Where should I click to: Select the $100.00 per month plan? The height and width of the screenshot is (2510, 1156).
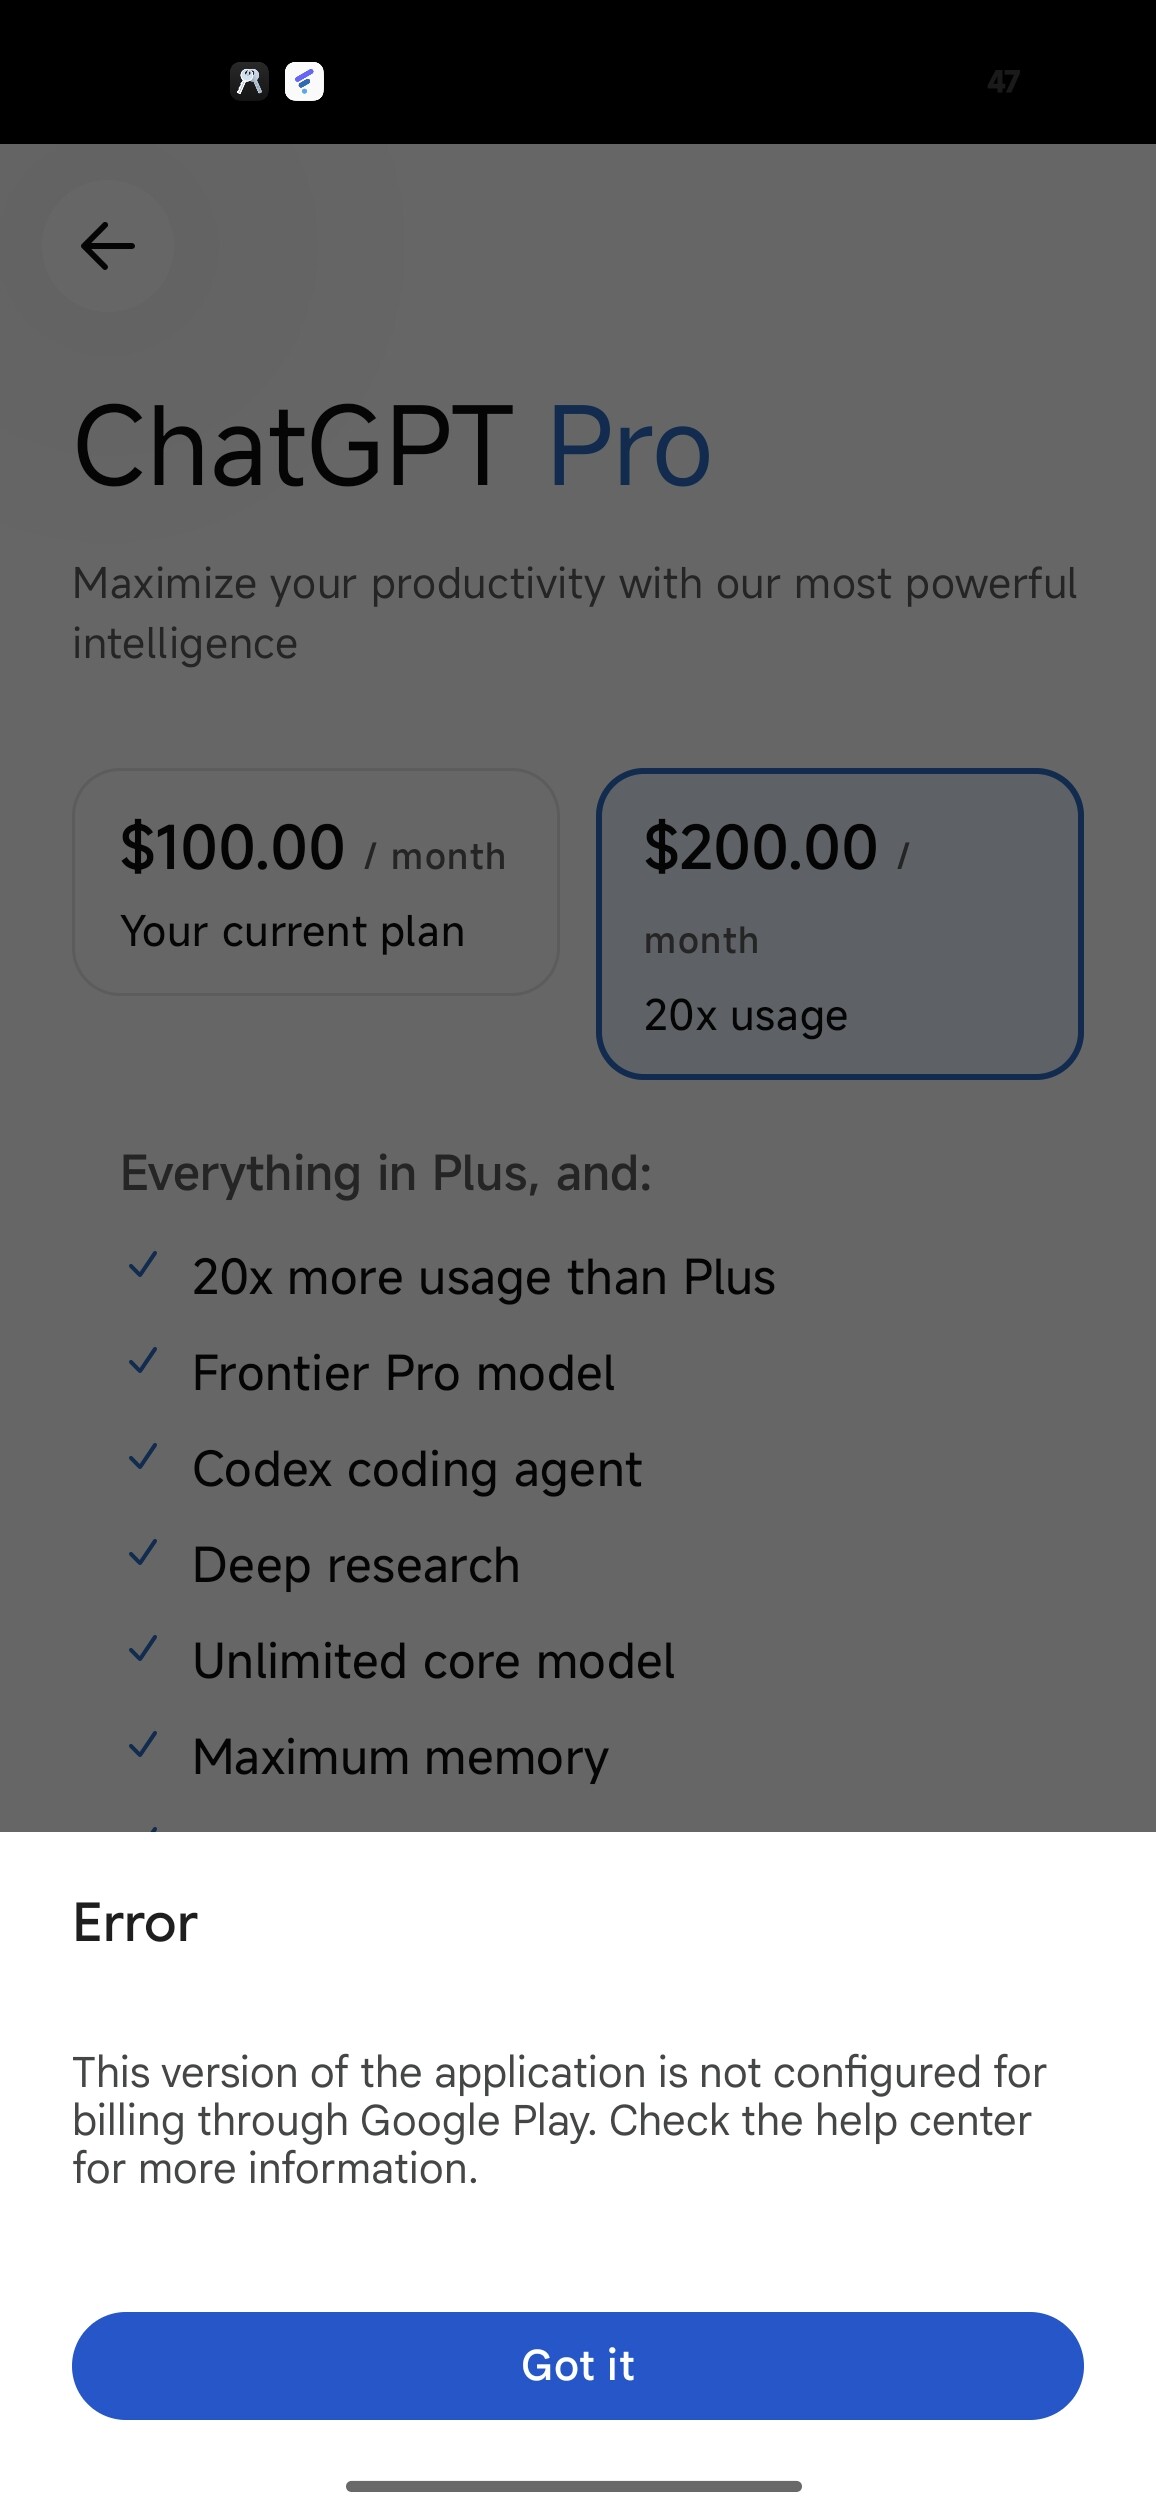pos(316,882)
